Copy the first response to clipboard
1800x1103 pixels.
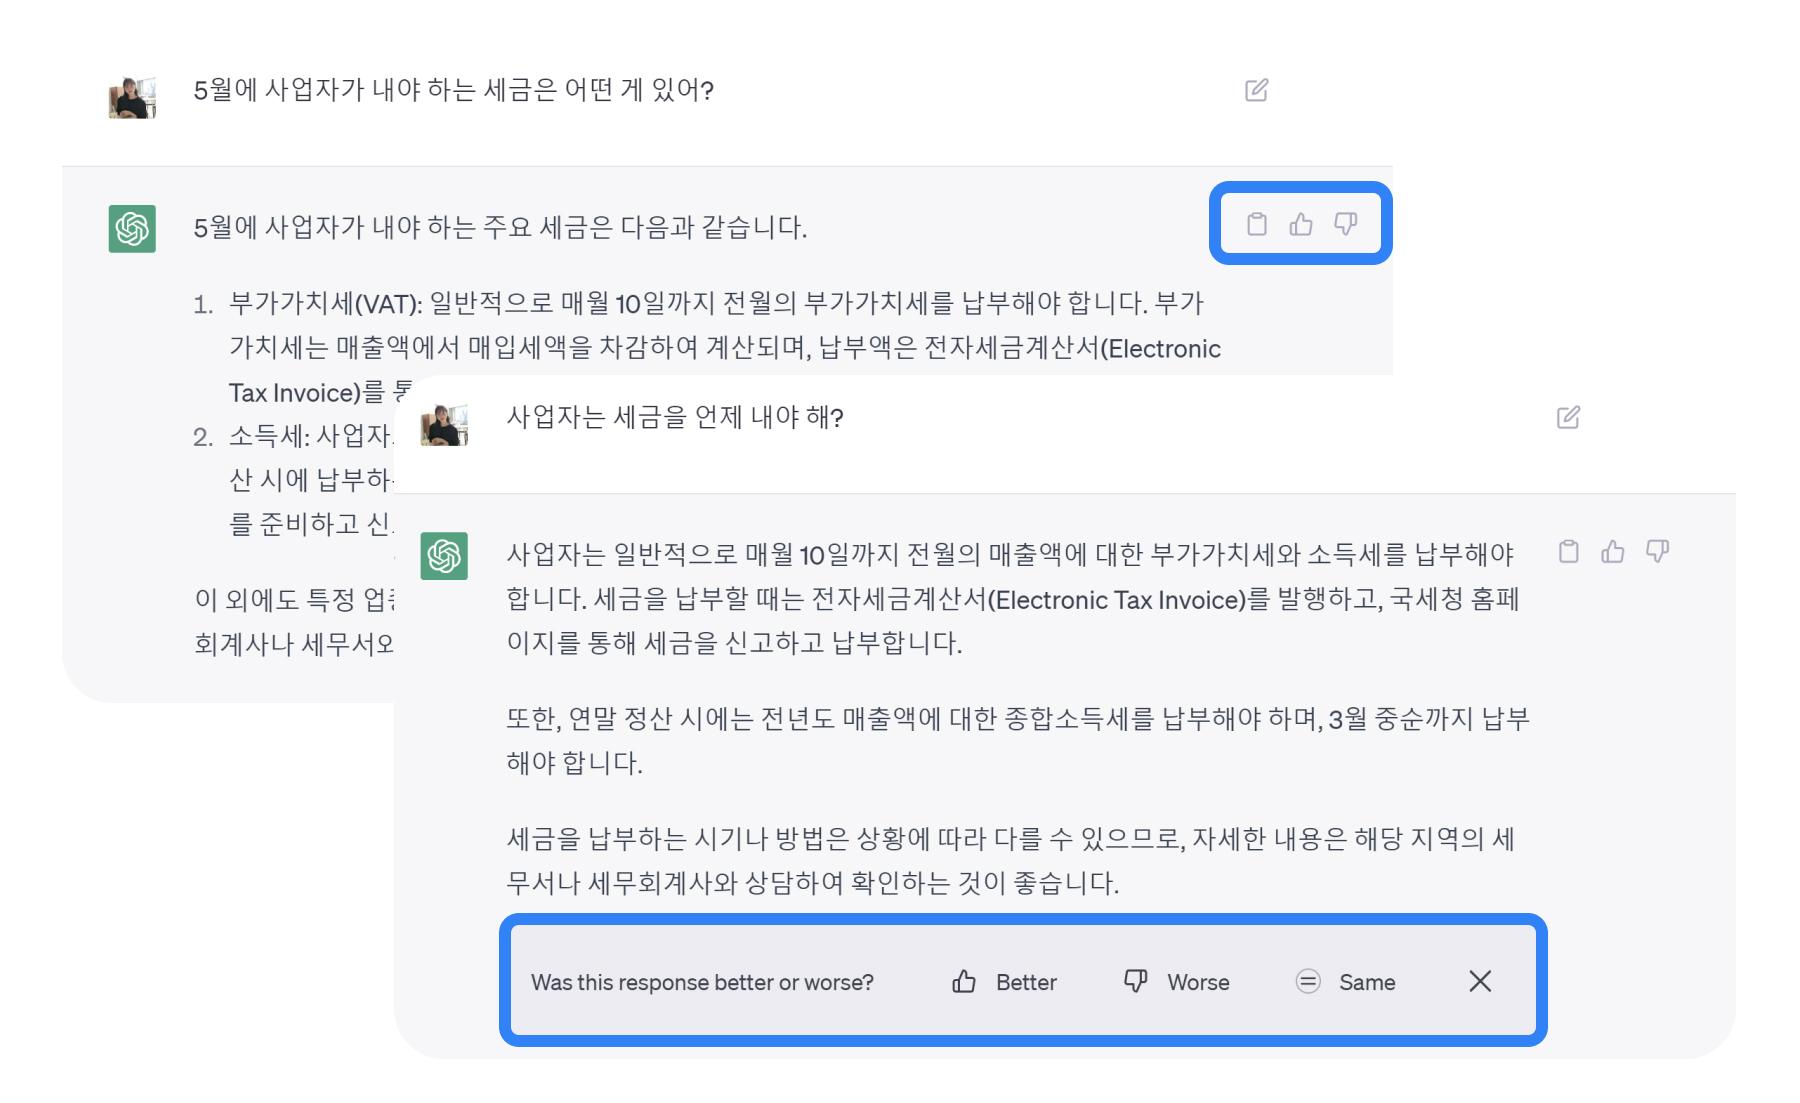tap(1257, 224)
